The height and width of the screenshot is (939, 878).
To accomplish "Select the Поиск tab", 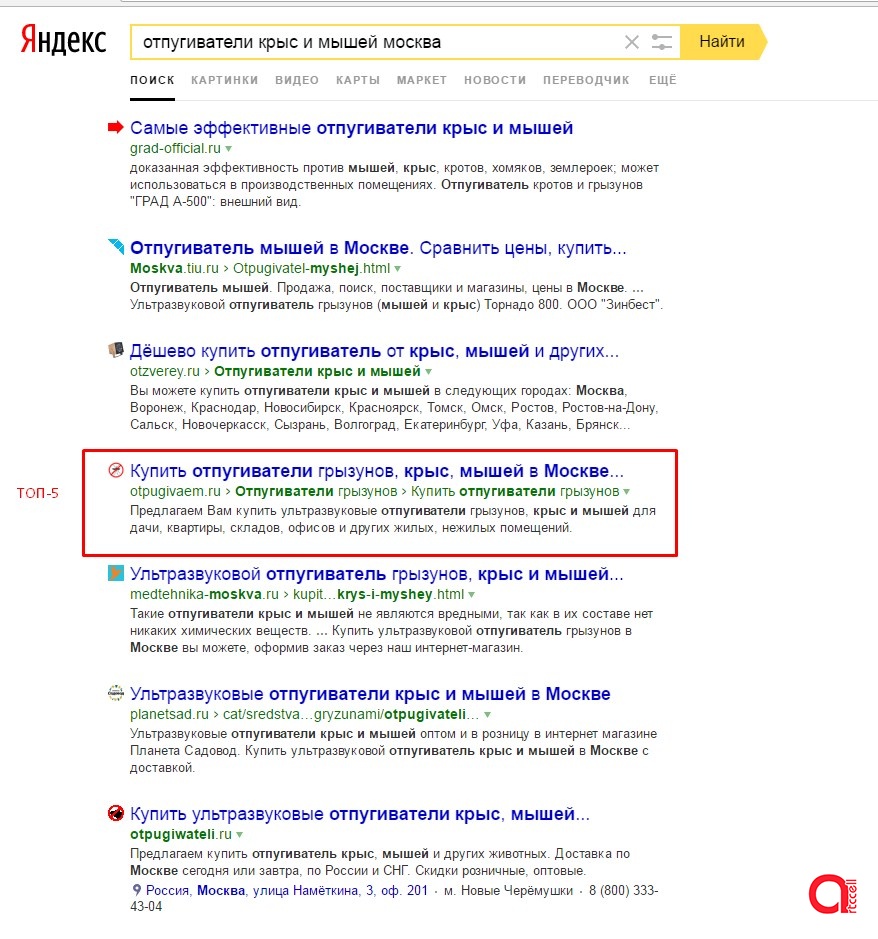I will (x=152, y=80).
